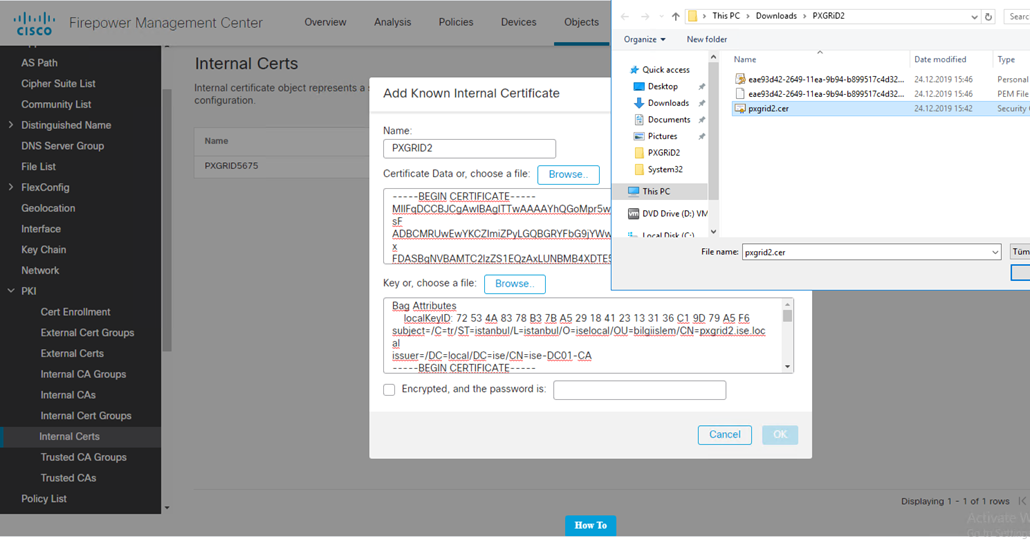The width and height of the screenshot is (1030, 541).
Task: Cancel the Add Known Internal Certificate dialog
Action: click(725, 435)
